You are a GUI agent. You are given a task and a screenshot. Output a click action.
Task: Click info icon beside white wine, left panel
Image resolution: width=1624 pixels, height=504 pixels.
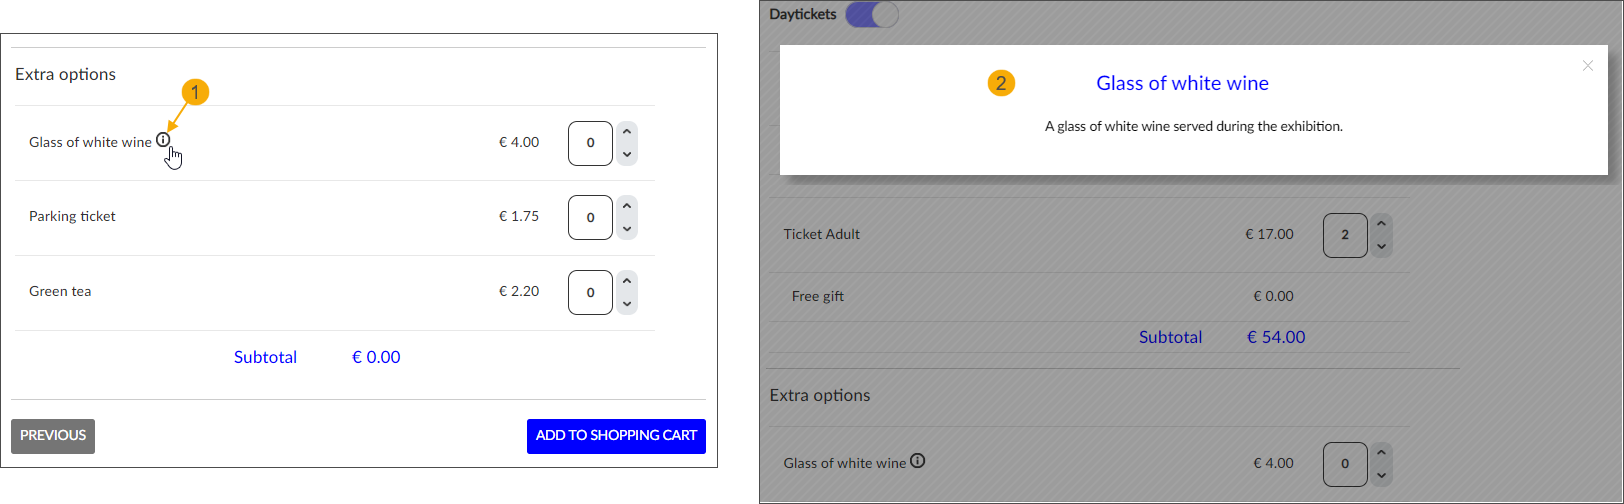pyautogui.click(x=163, y=140)
